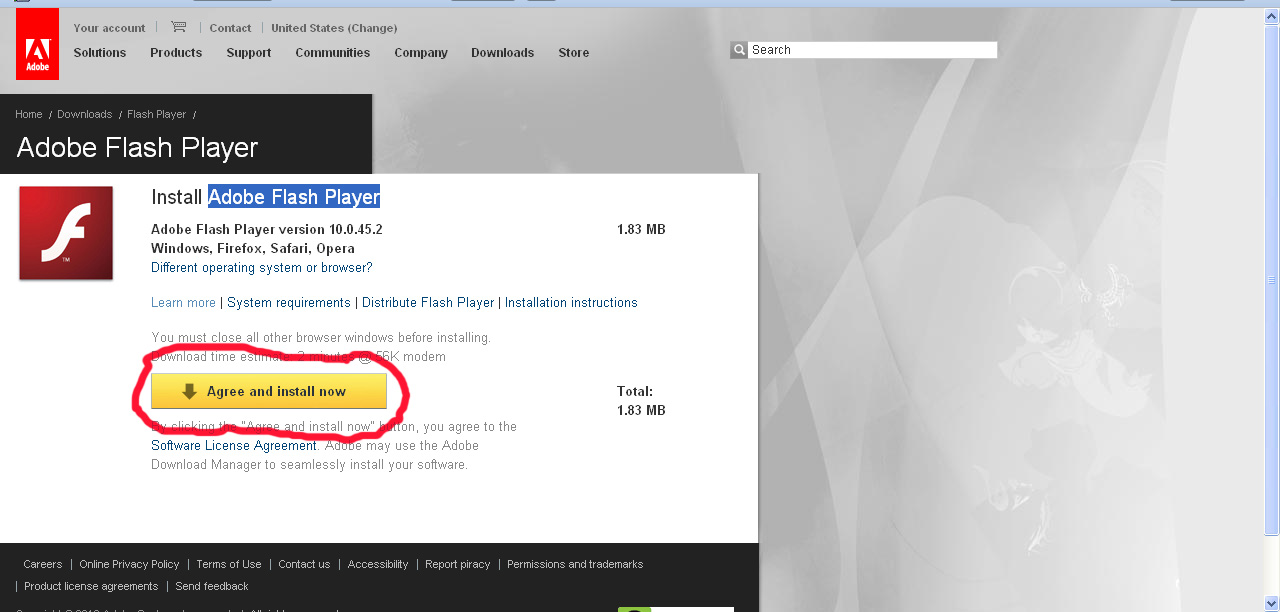1280x612 pixels.
Task: Click the Windows, Firefox, Safari, Opera text
Action: click(253, 249)
